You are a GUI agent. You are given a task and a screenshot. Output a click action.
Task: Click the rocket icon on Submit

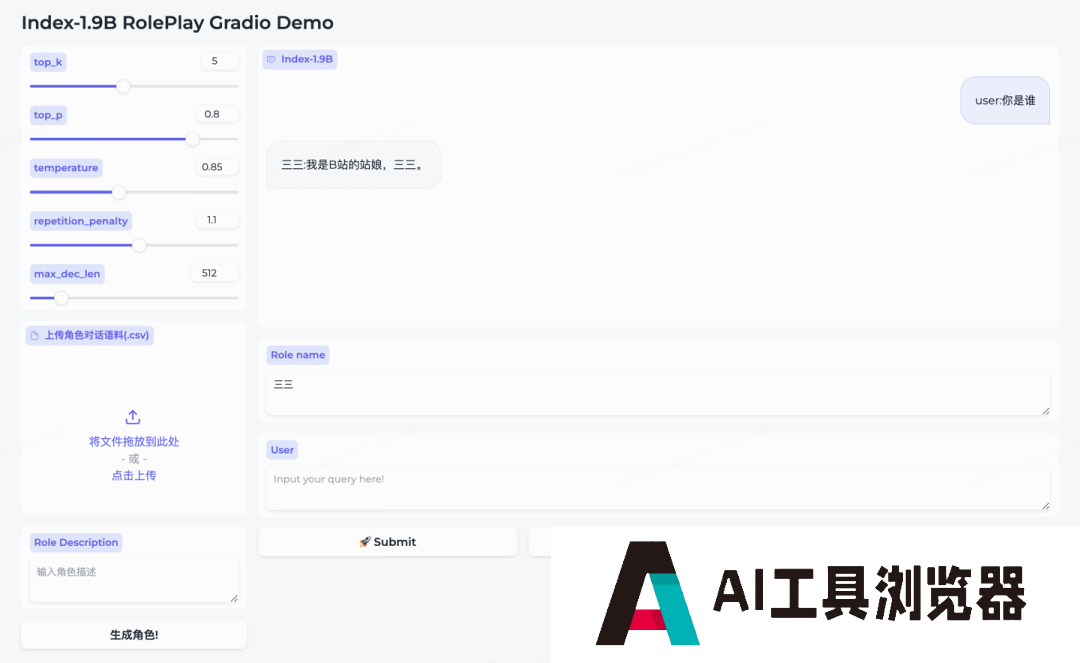(364, 542)
